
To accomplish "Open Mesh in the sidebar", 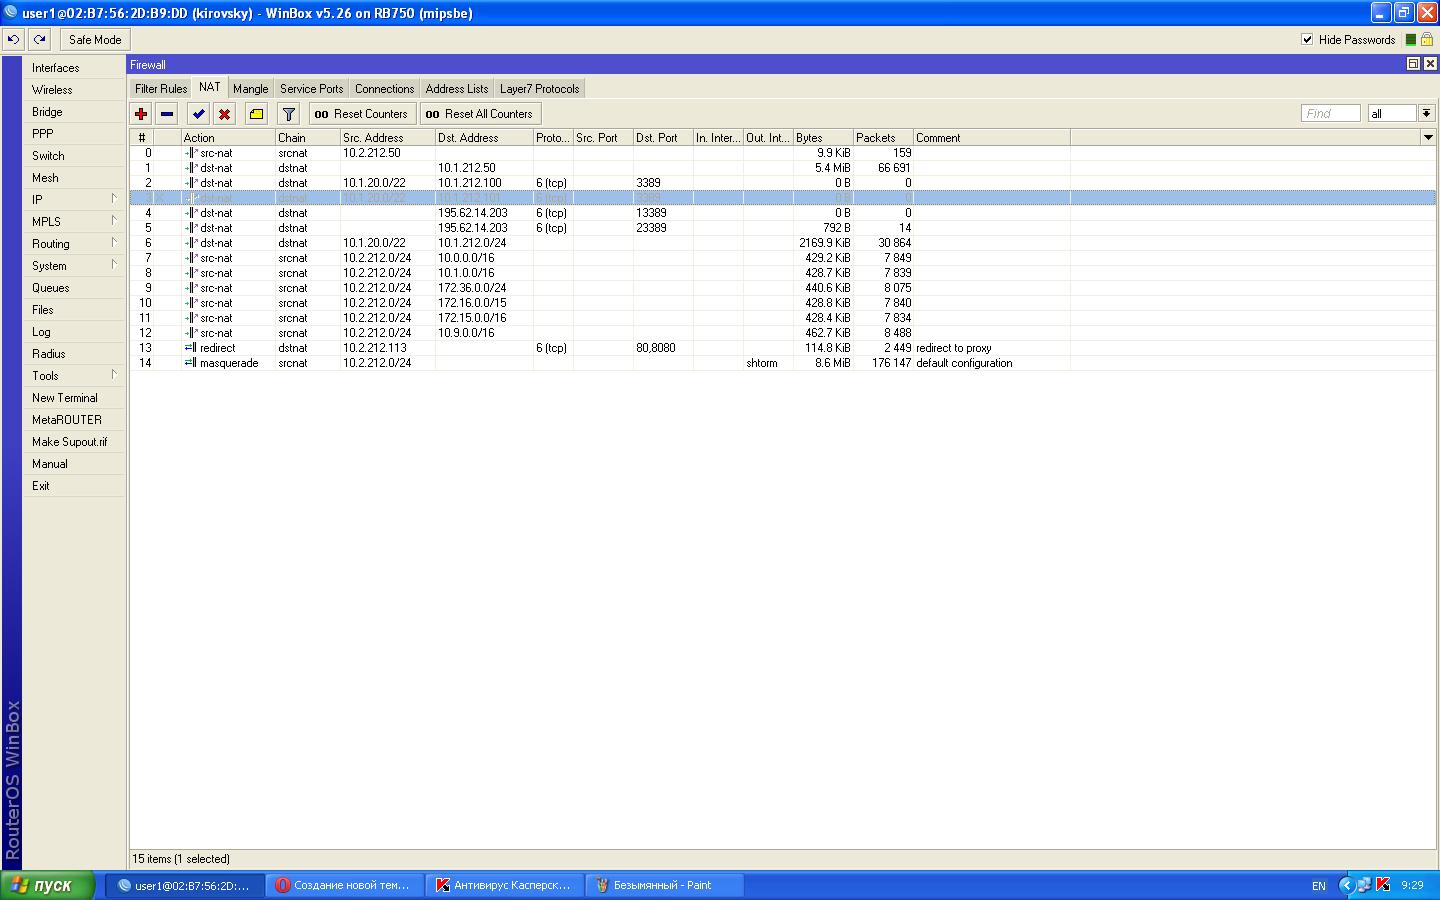I will click(x=75, y=178).
